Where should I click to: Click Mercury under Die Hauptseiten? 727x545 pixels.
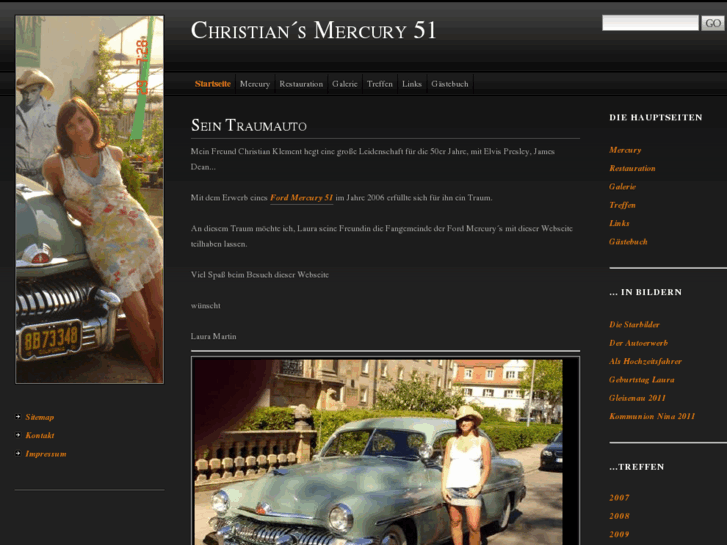click(x=625, y=150)
